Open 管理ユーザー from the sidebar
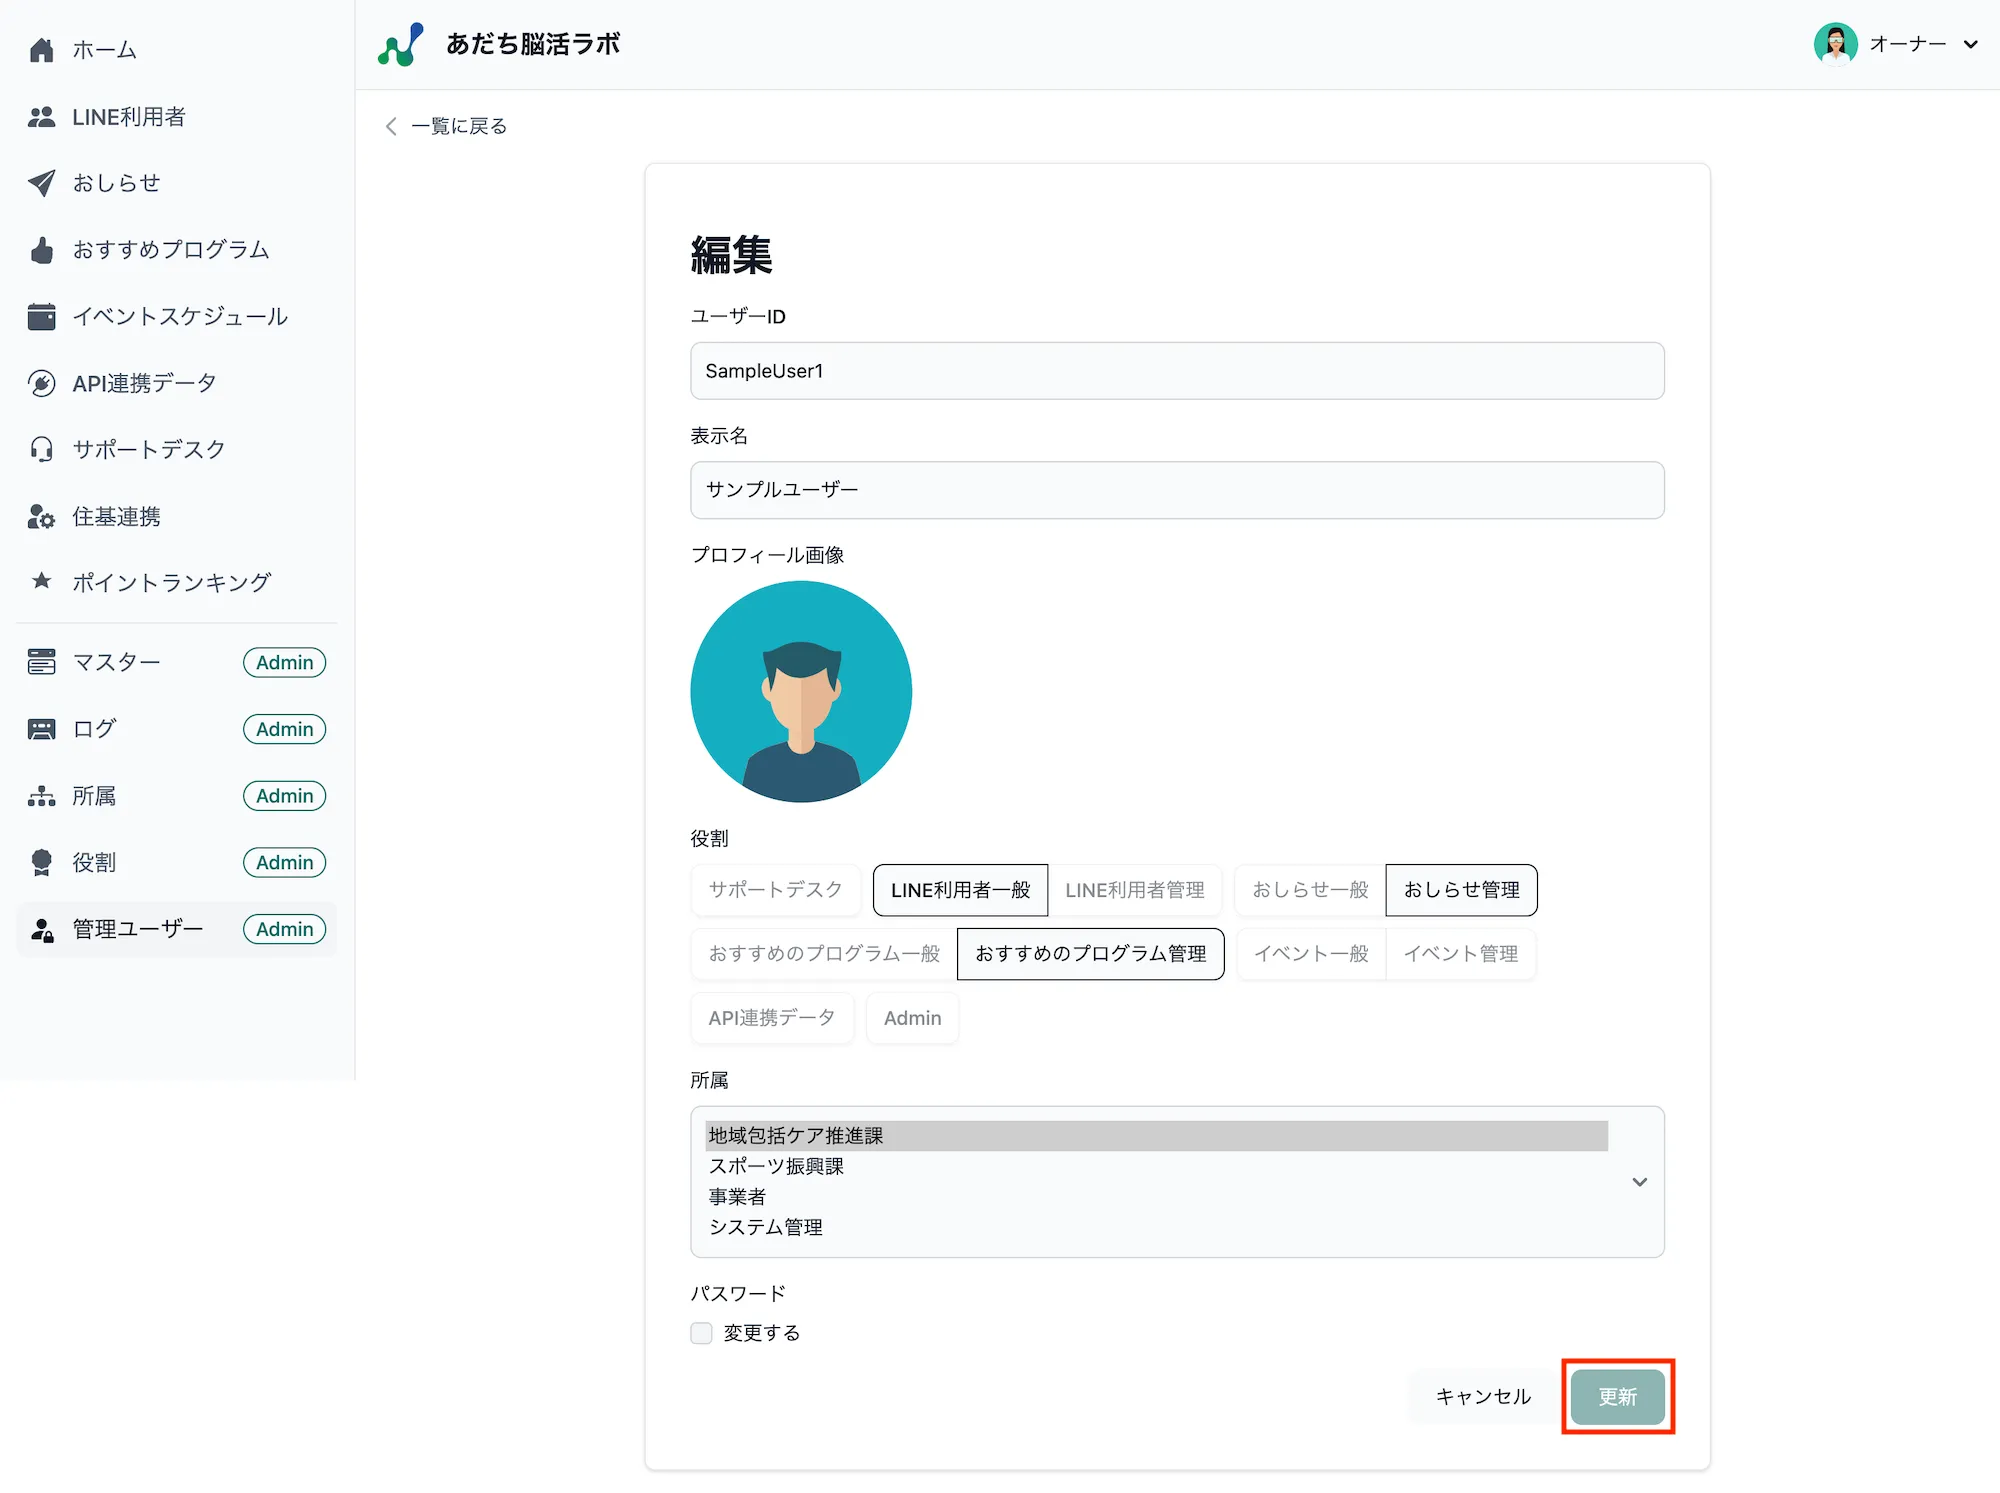This screenshot has width=2000, height=1493. click(x=137, y=929)
